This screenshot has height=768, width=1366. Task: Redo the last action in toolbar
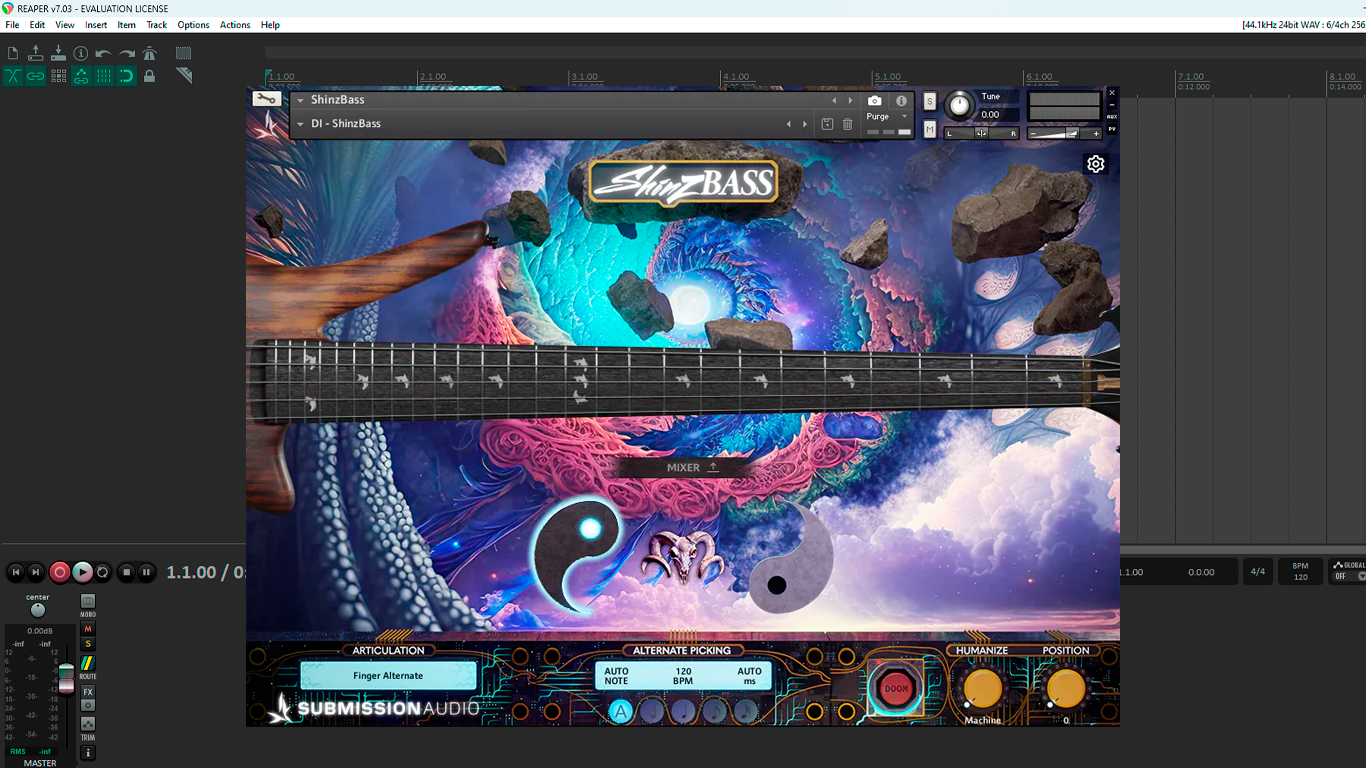tap(127, 54)
